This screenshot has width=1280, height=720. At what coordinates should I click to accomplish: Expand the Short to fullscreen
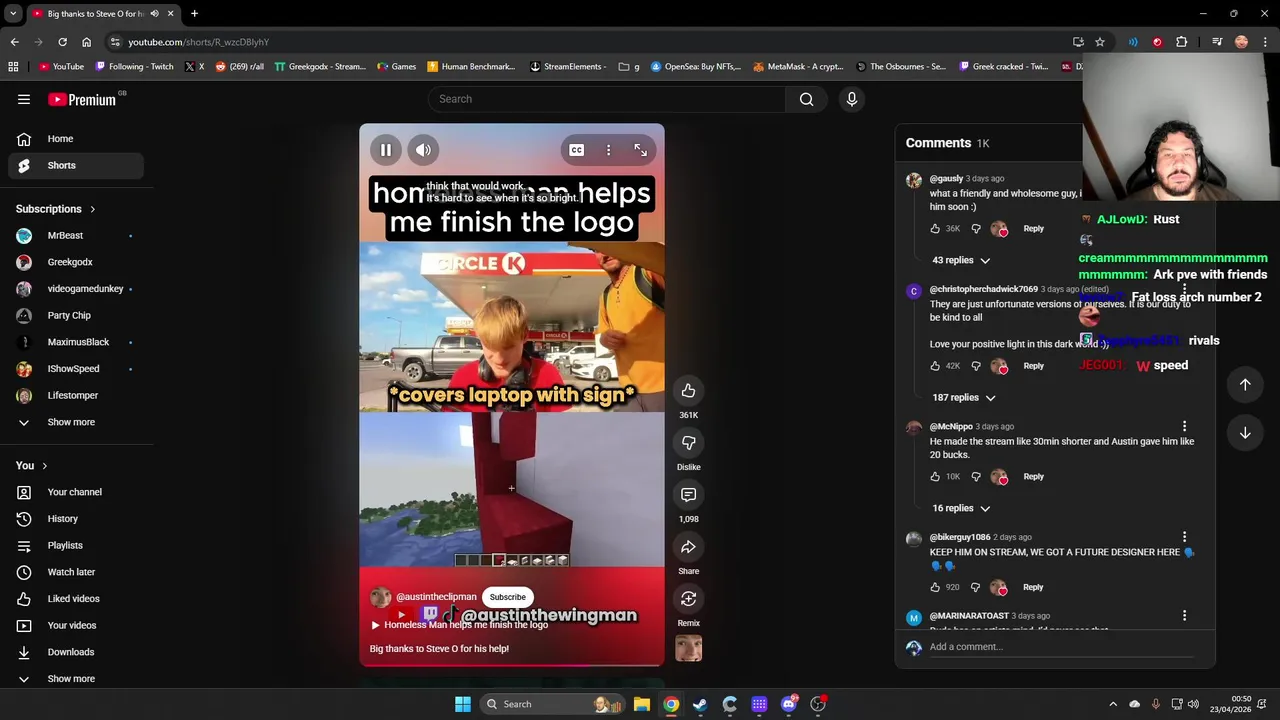pyautogui.click(x=640, y=150)
